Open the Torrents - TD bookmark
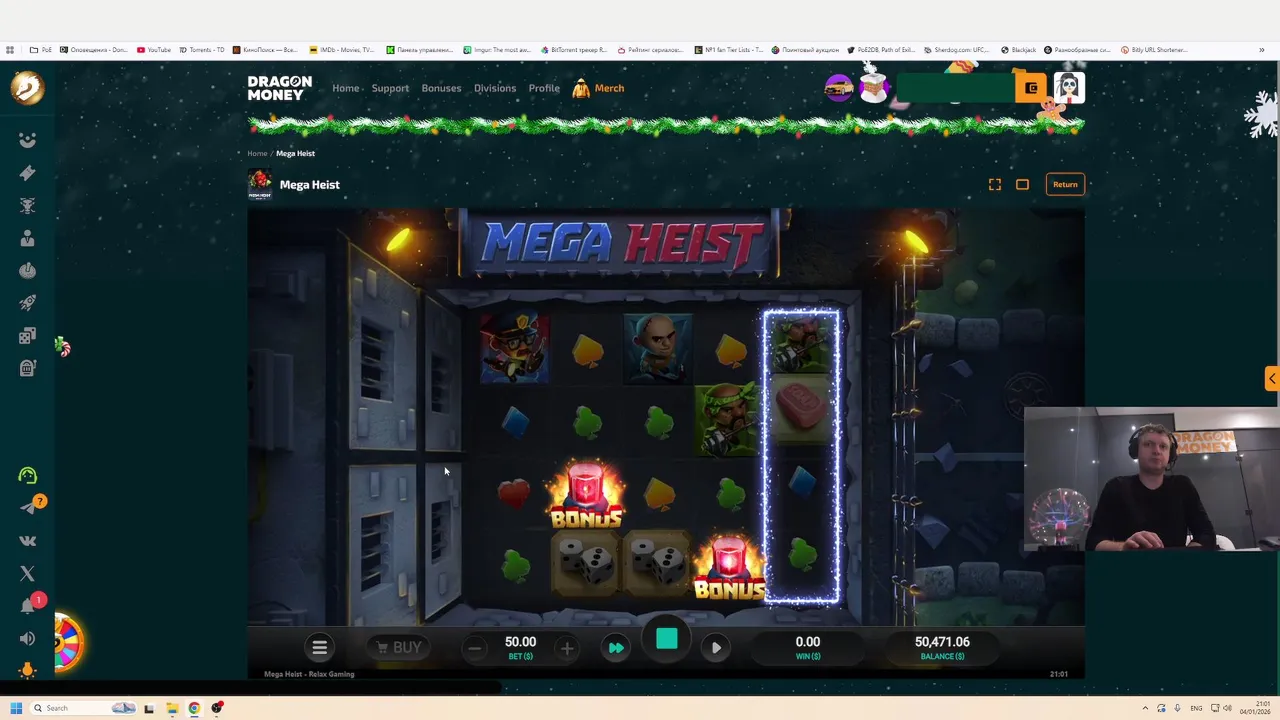The height and width of the screenshot is (720, 1280). pos(201,50)
